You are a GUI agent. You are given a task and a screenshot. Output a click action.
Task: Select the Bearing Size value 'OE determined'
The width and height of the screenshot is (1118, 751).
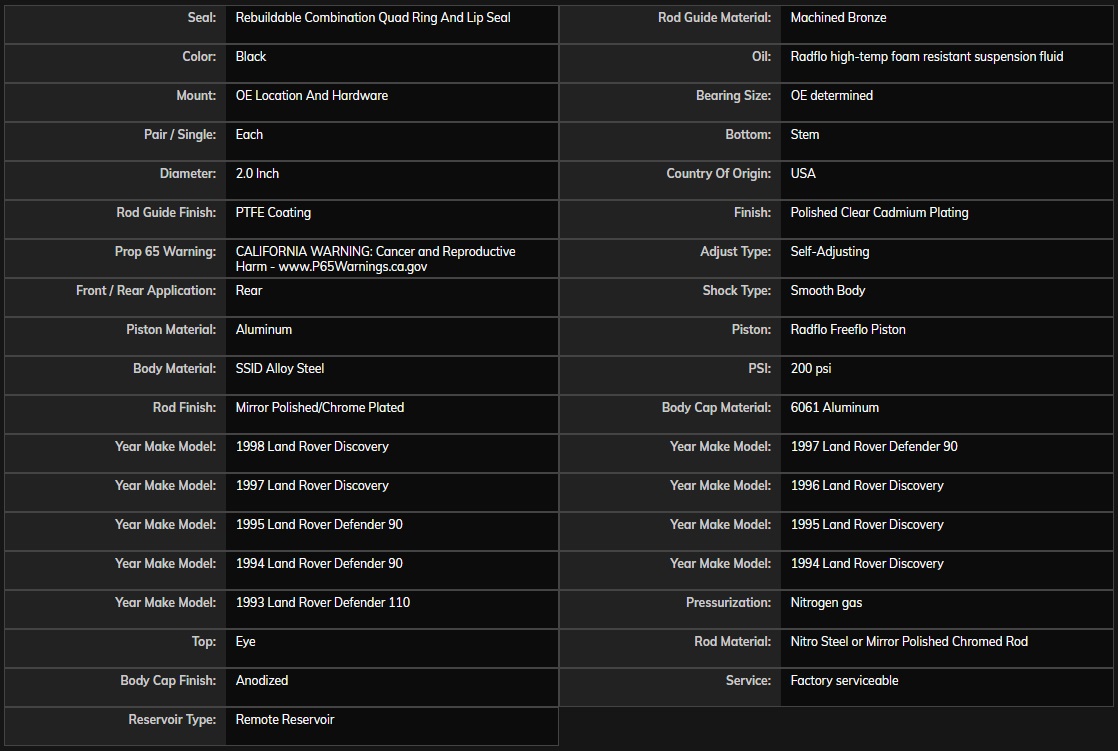(x=831, y=96)
